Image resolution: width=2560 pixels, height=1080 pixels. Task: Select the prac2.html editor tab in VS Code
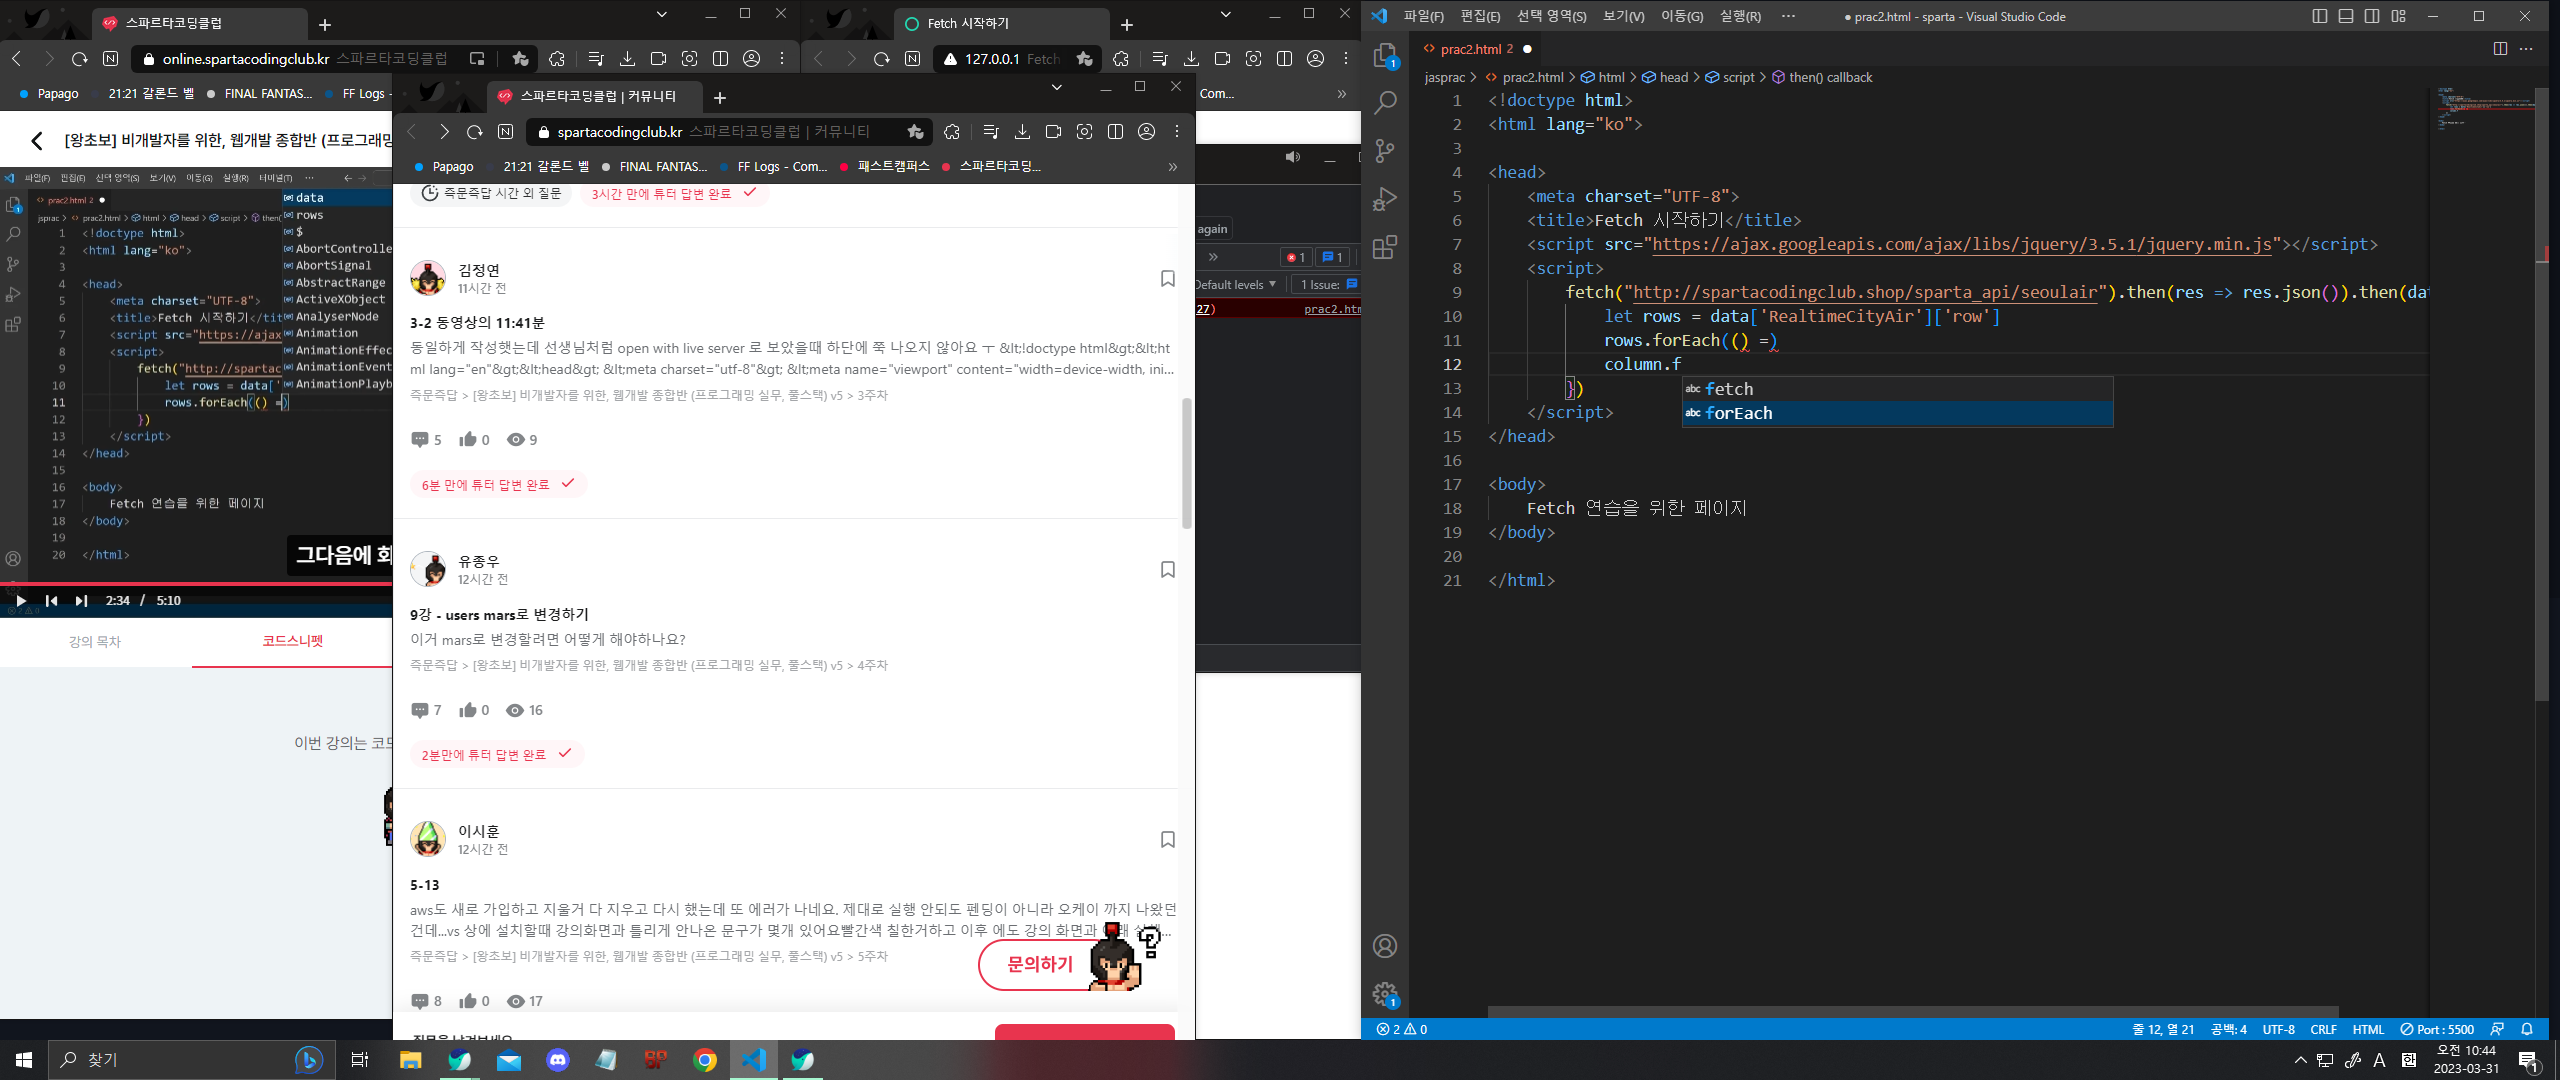click(1477, 49)
